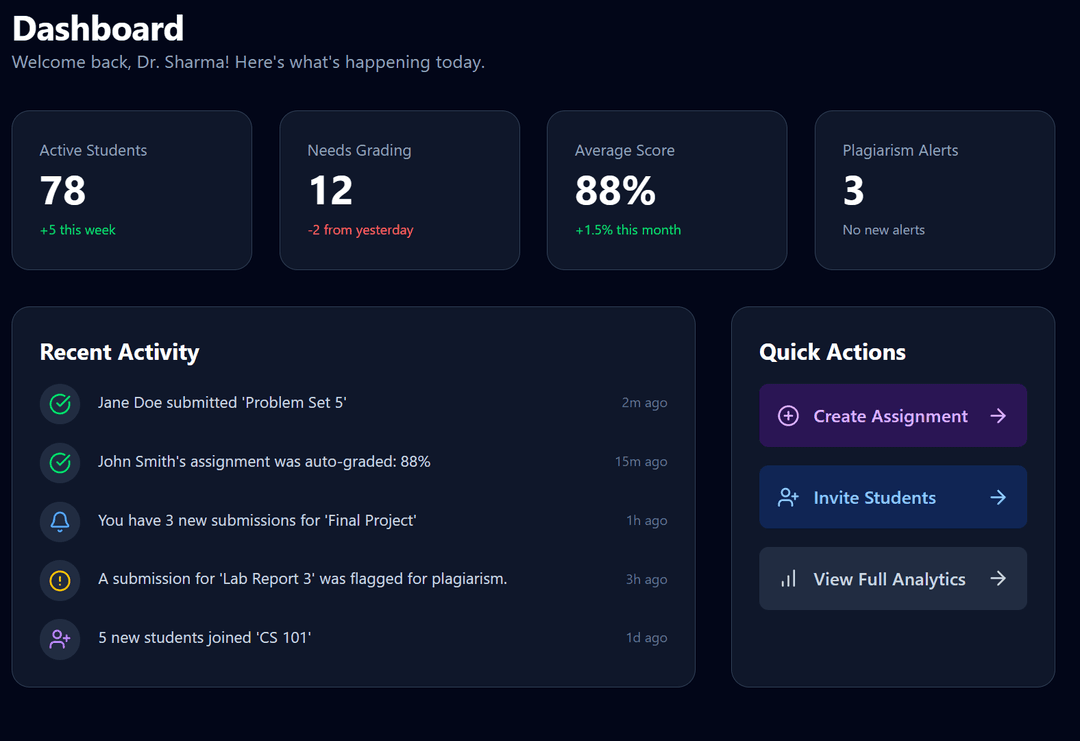Select the bell notification icon for new submissions
Image resolution: width=1080 pixels, height=741 pixels.
click(x=59, y=521)
